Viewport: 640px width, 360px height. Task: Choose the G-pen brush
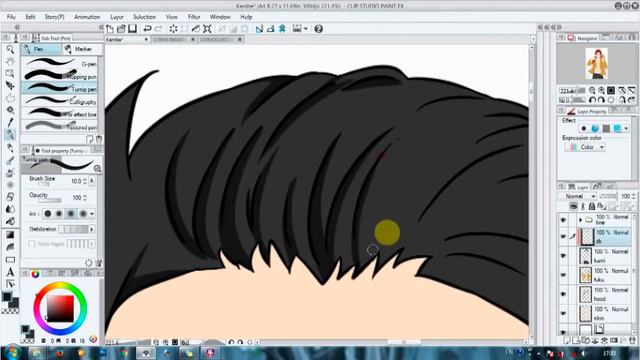click(x=60, y=63)
